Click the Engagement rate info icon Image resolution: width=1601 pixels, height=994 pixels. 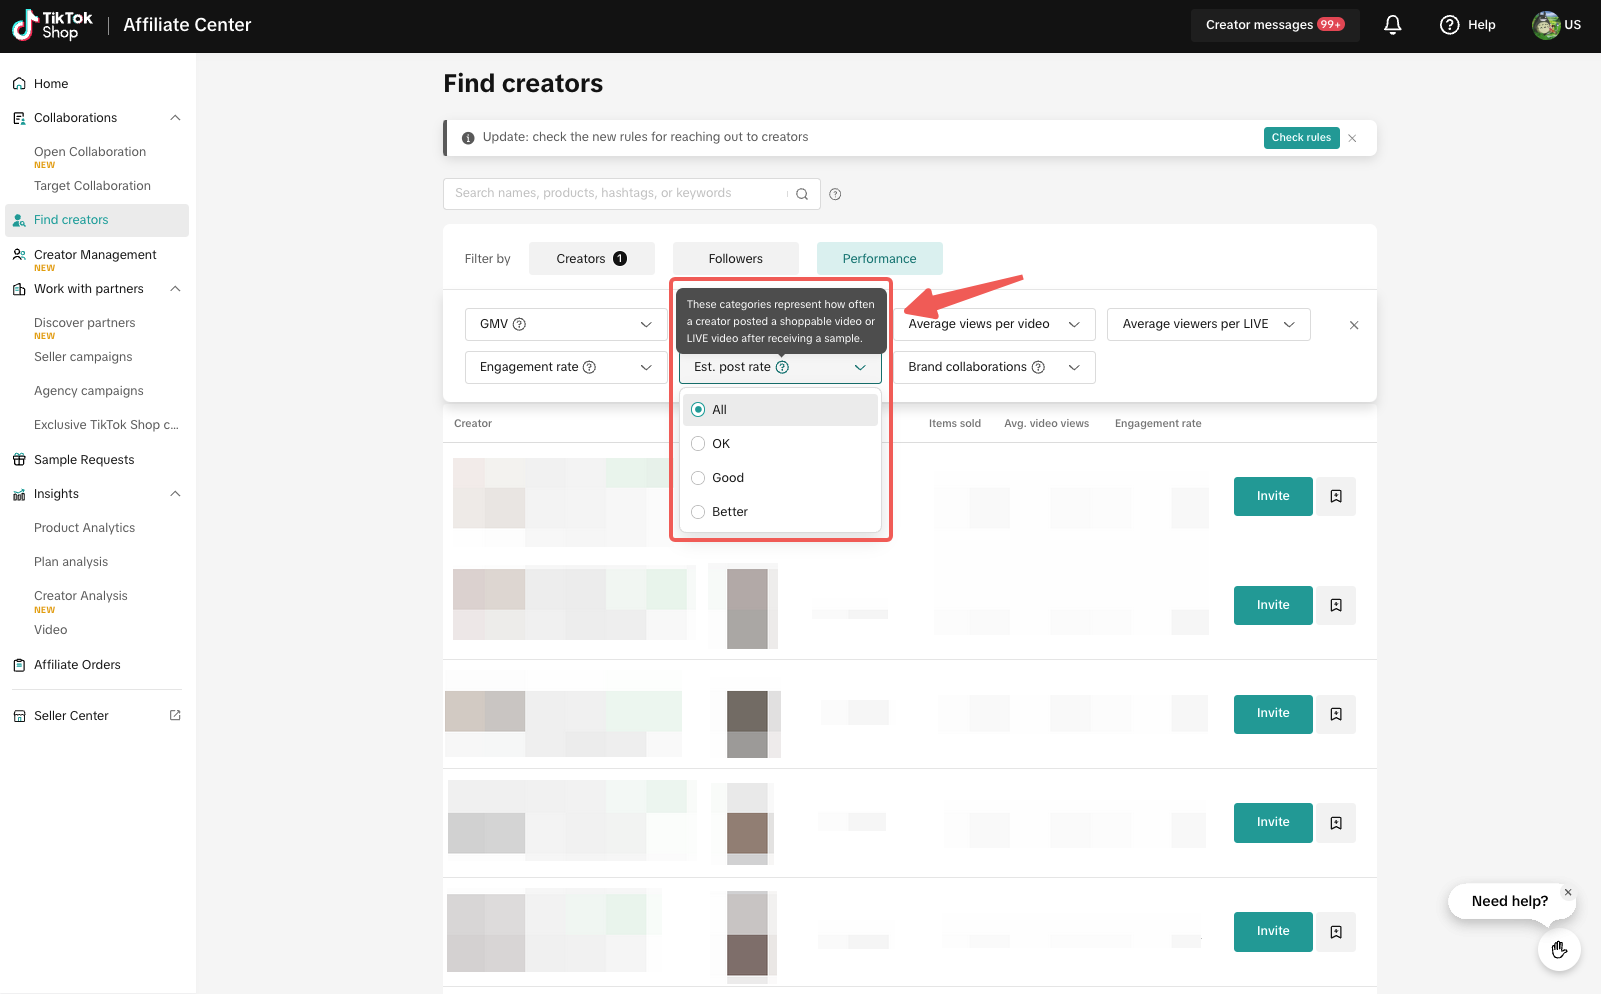point(589,367)
